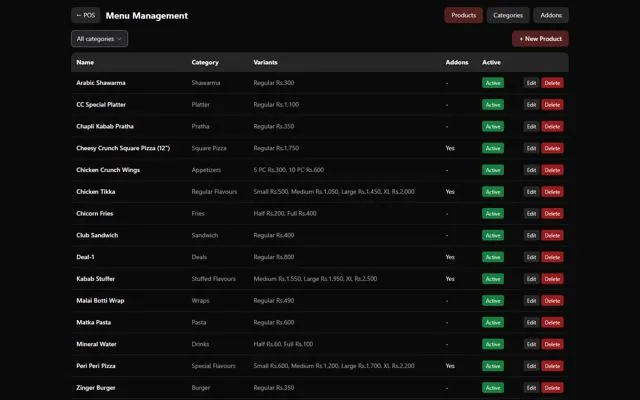Delete CC Special Platter

(x=552, y=104)
